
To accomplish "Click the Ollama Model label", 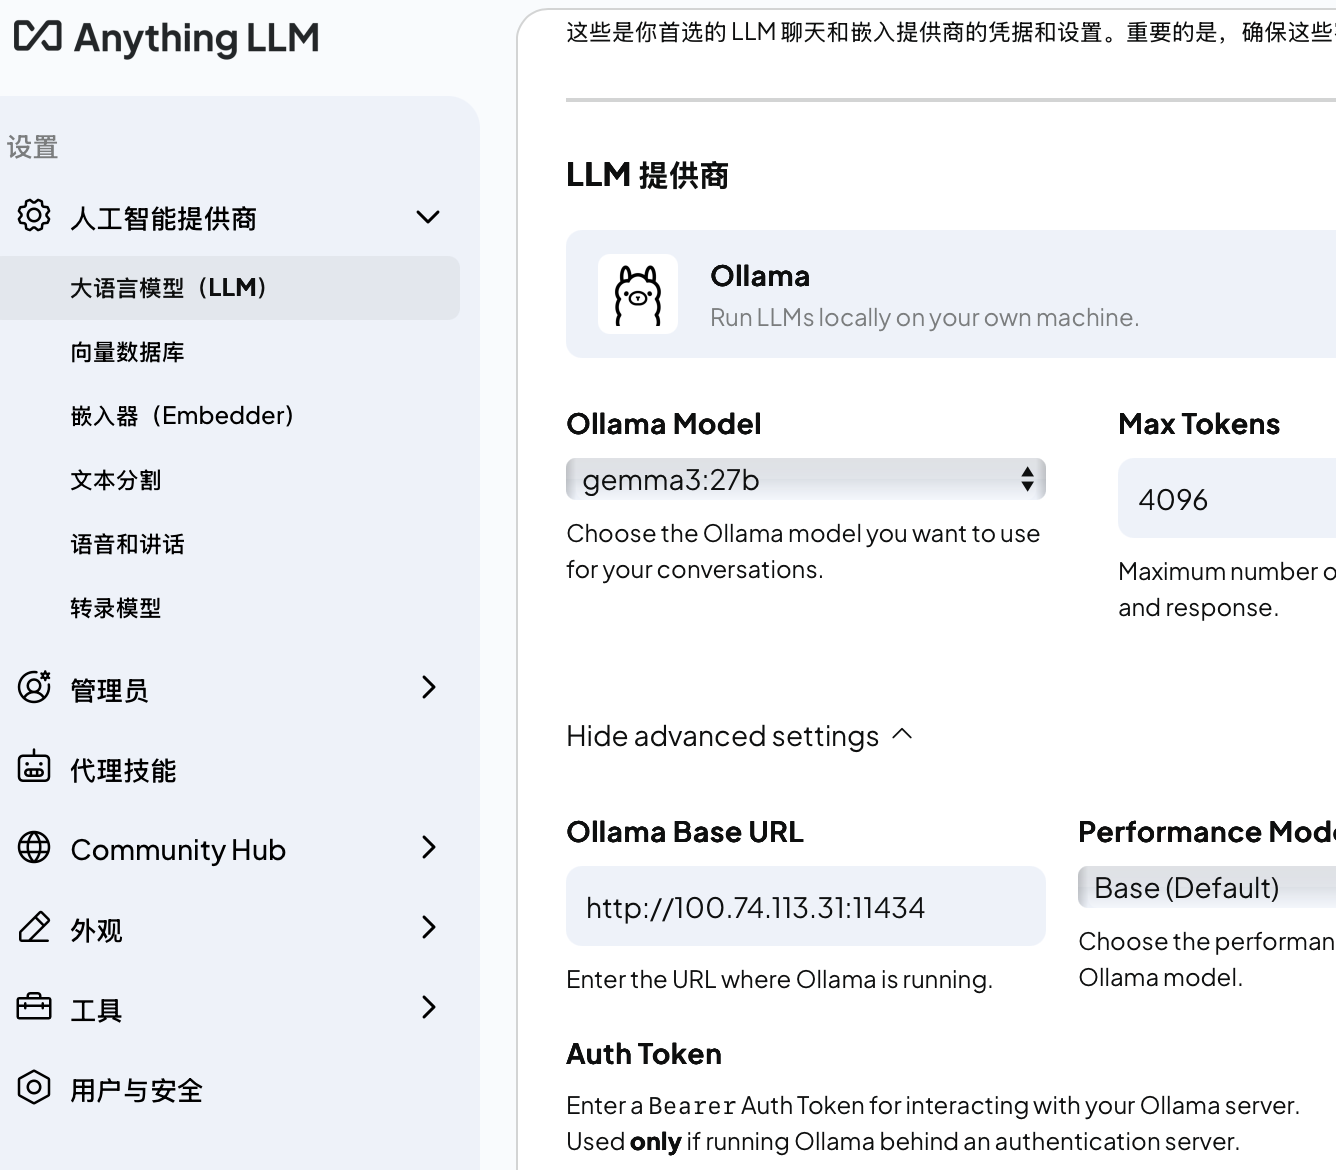I will (663, 424).
